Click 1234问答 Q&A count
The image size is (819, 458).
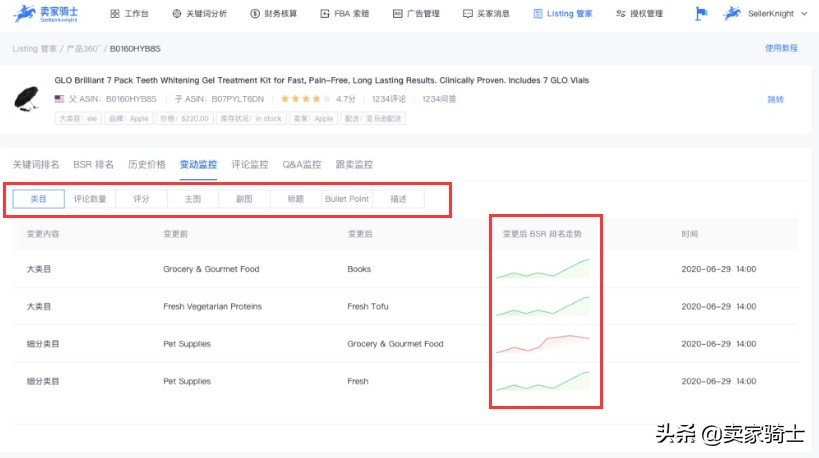tap(439, 99)
